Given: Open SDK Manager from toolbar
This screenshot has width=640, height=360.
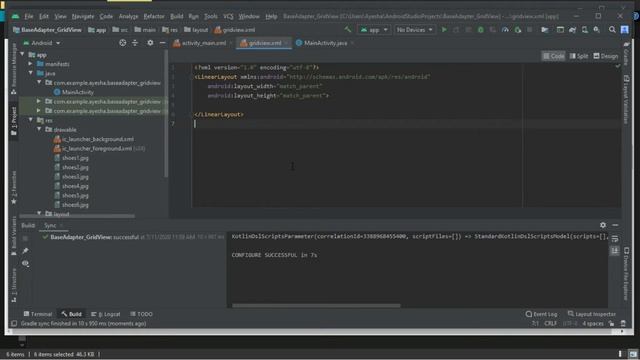Looking at the screenshot, I should tap(597, 30).
